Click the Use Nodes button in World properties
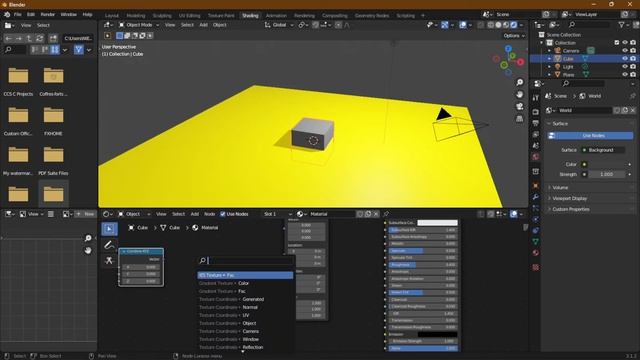 tap(591, 136)
